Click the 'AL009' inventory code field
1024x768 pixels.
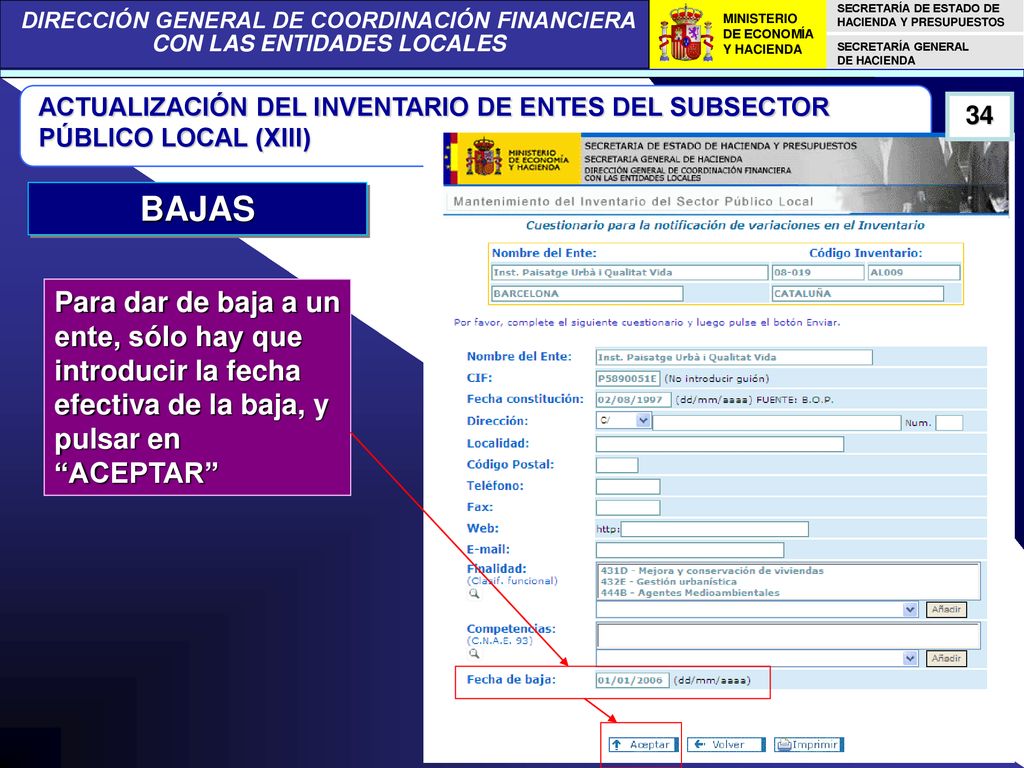(x=914, y=272)
